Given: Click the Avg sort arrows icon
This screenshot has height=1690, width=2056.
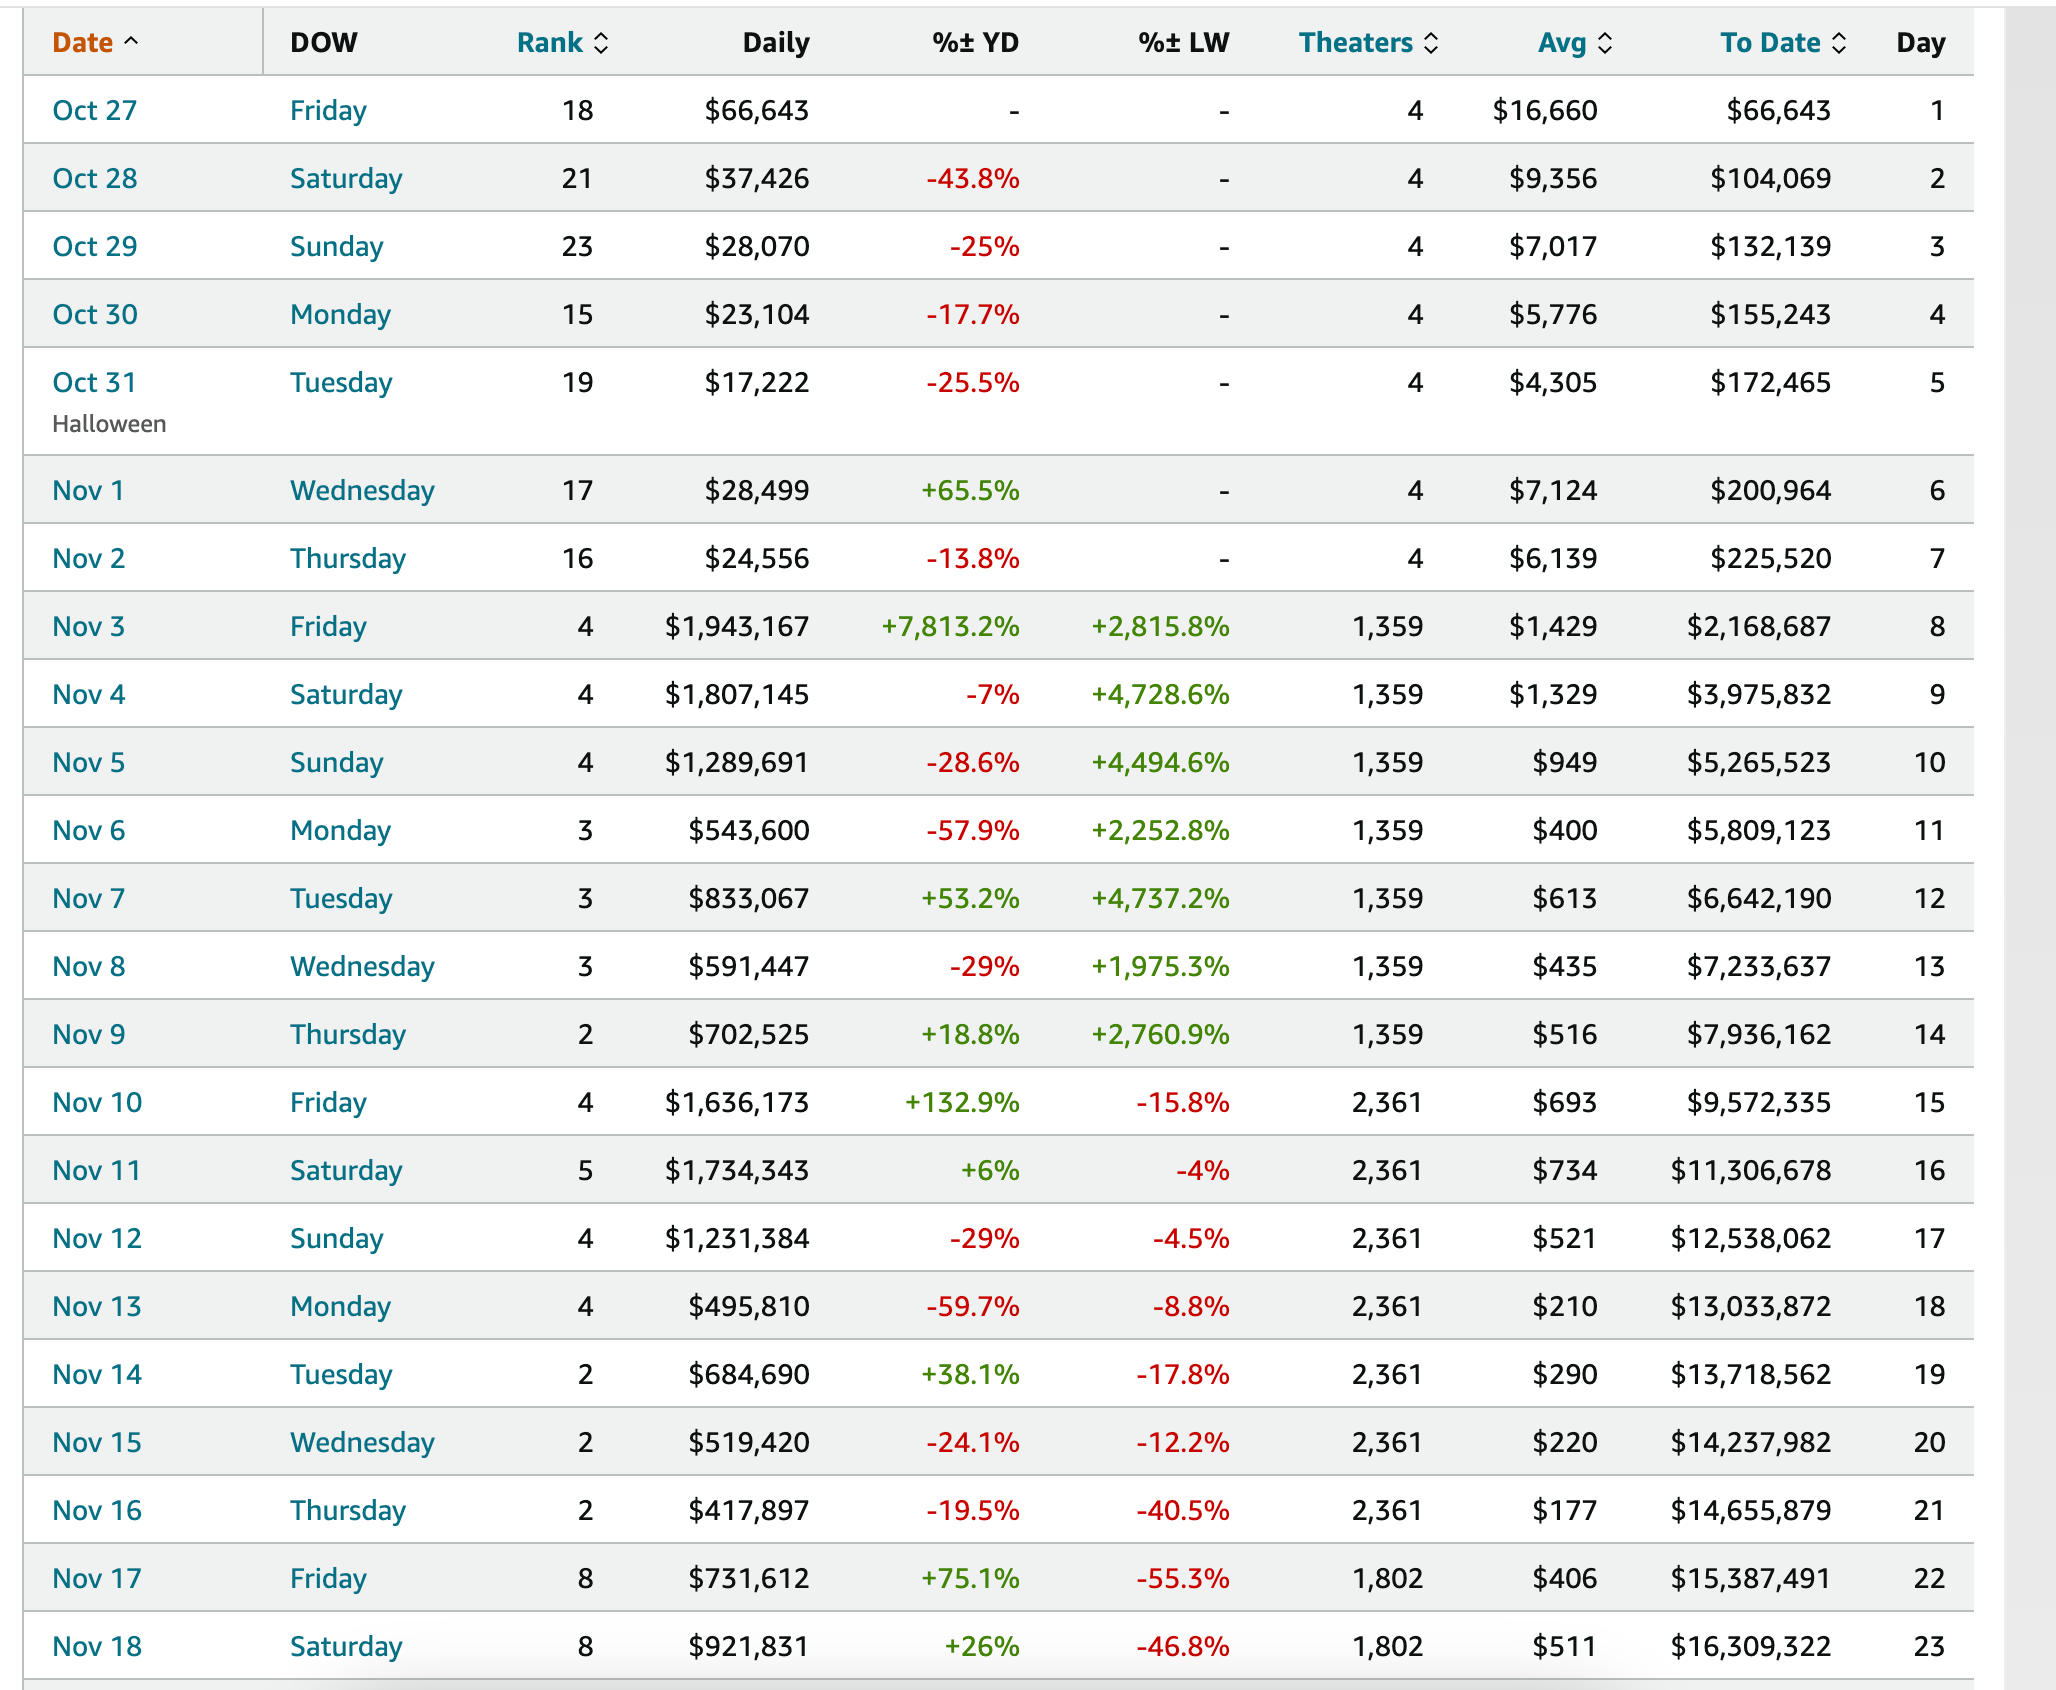Looking at the screenshot, I should pos(1605,43).
